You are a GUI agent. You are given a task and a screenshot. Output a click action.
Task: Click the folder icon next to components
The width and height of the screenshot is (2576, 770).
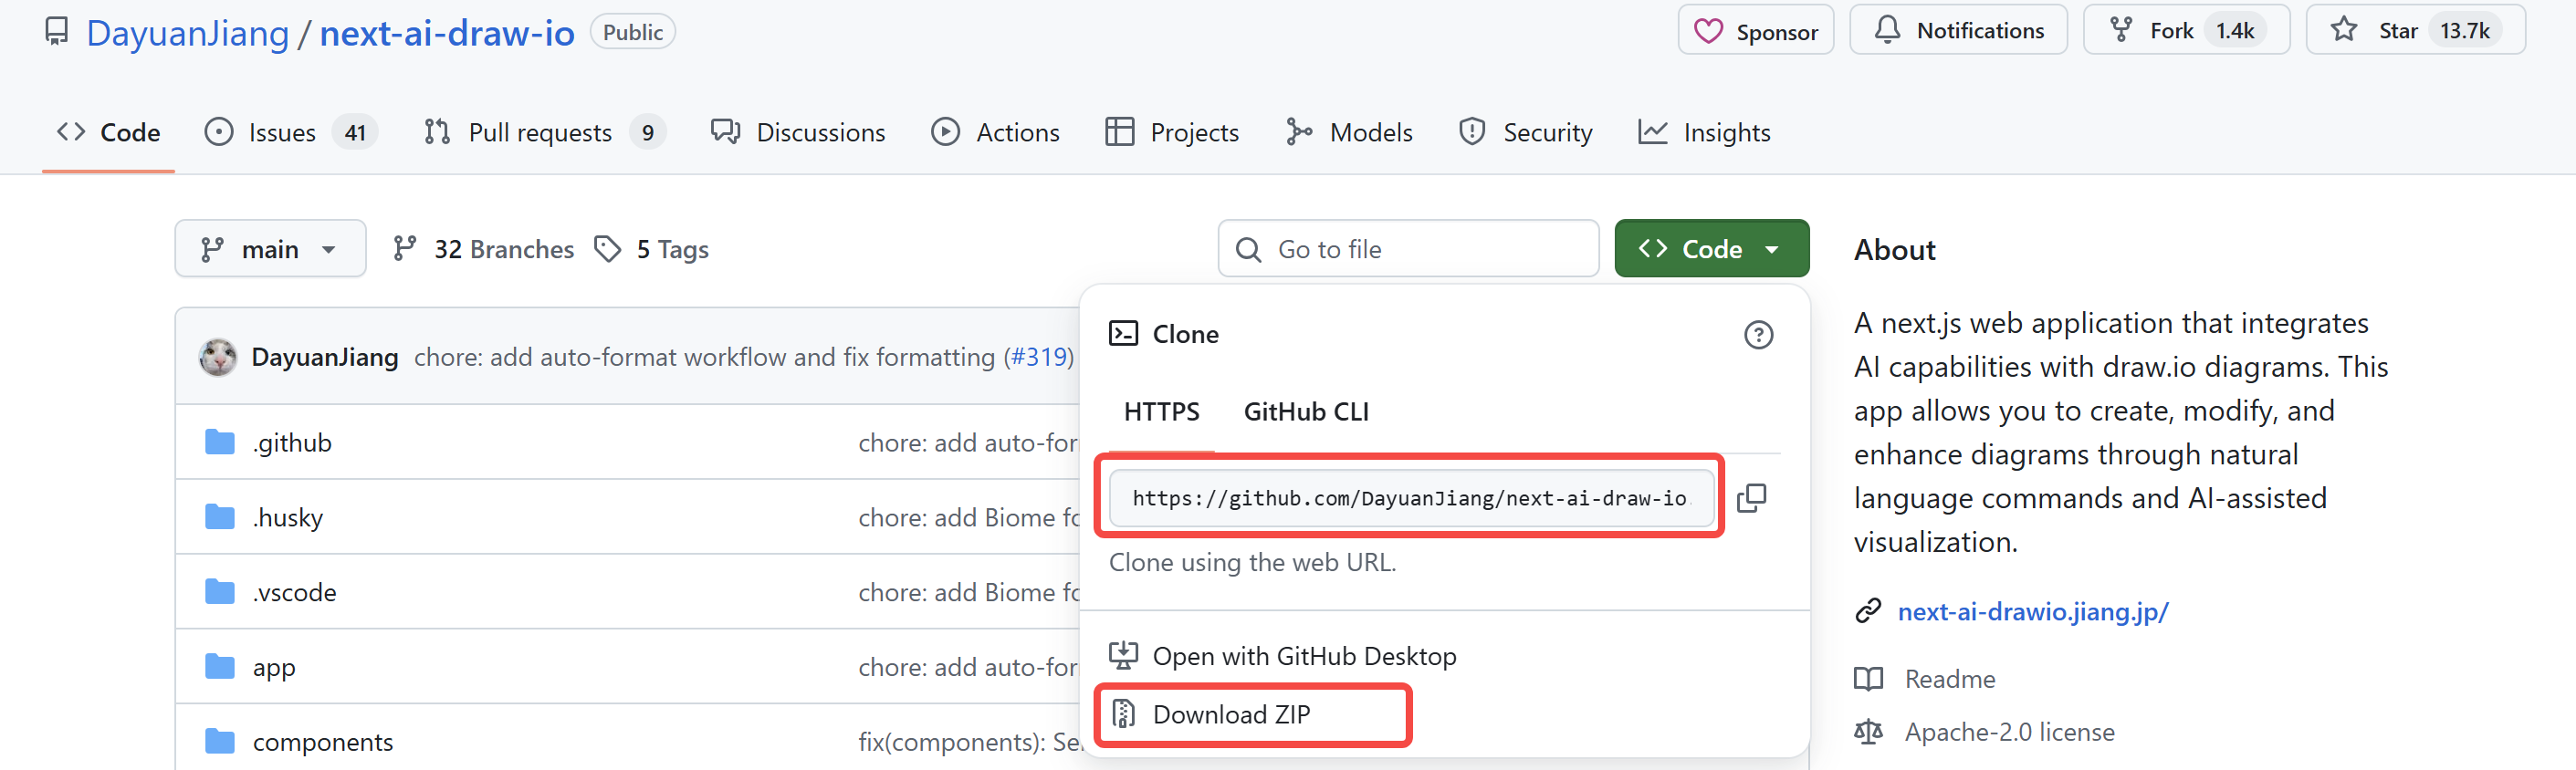pyautogui.click(x=220, y=742)
